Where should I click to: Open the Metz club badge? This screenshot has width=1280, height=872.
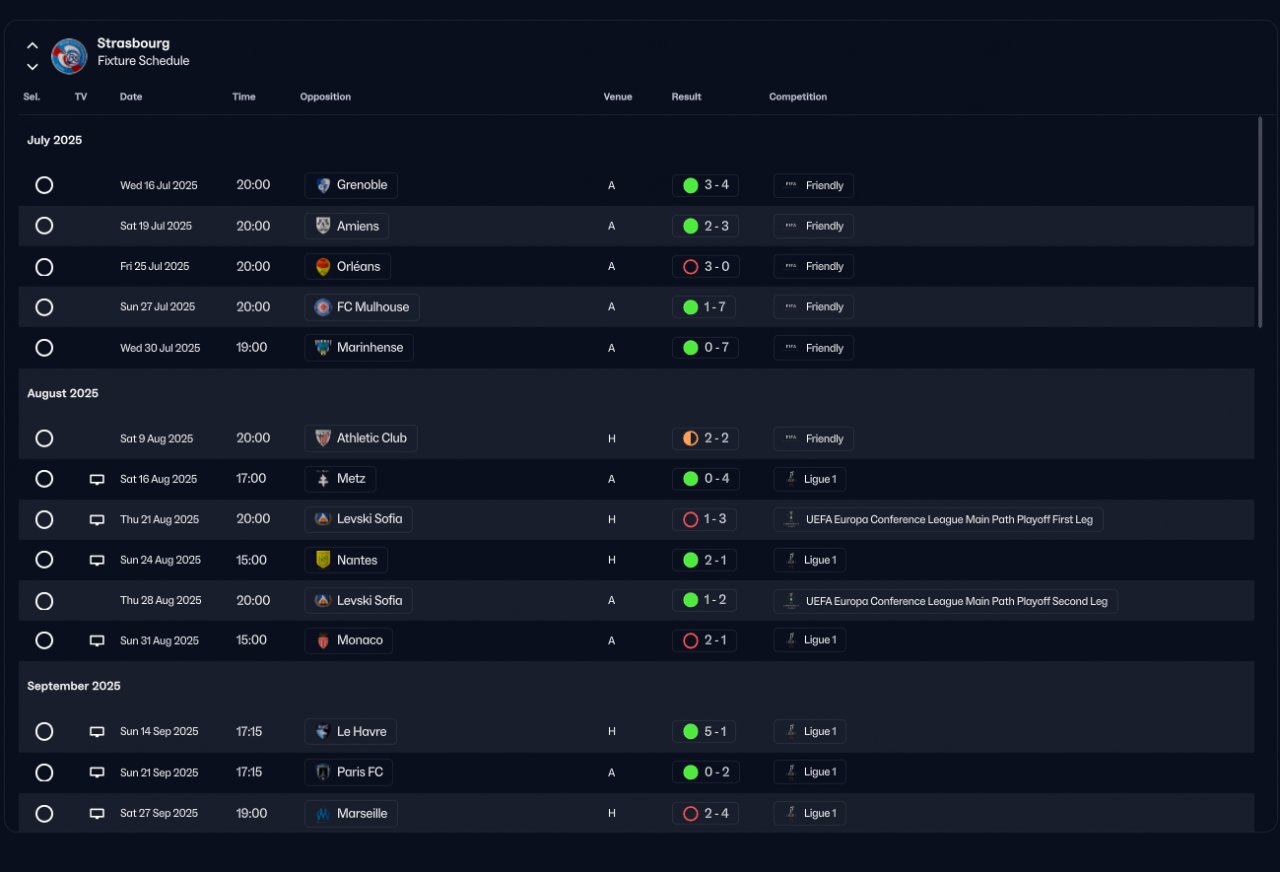pos(323,479)
